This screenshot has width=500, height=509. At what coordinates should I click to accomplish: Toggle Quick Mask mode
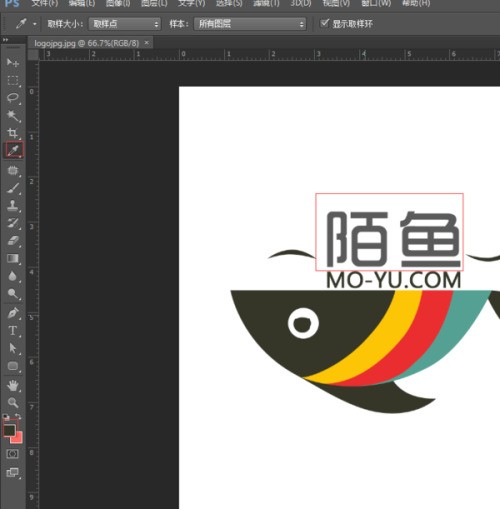pyautogui.click(x=13, y=454)
